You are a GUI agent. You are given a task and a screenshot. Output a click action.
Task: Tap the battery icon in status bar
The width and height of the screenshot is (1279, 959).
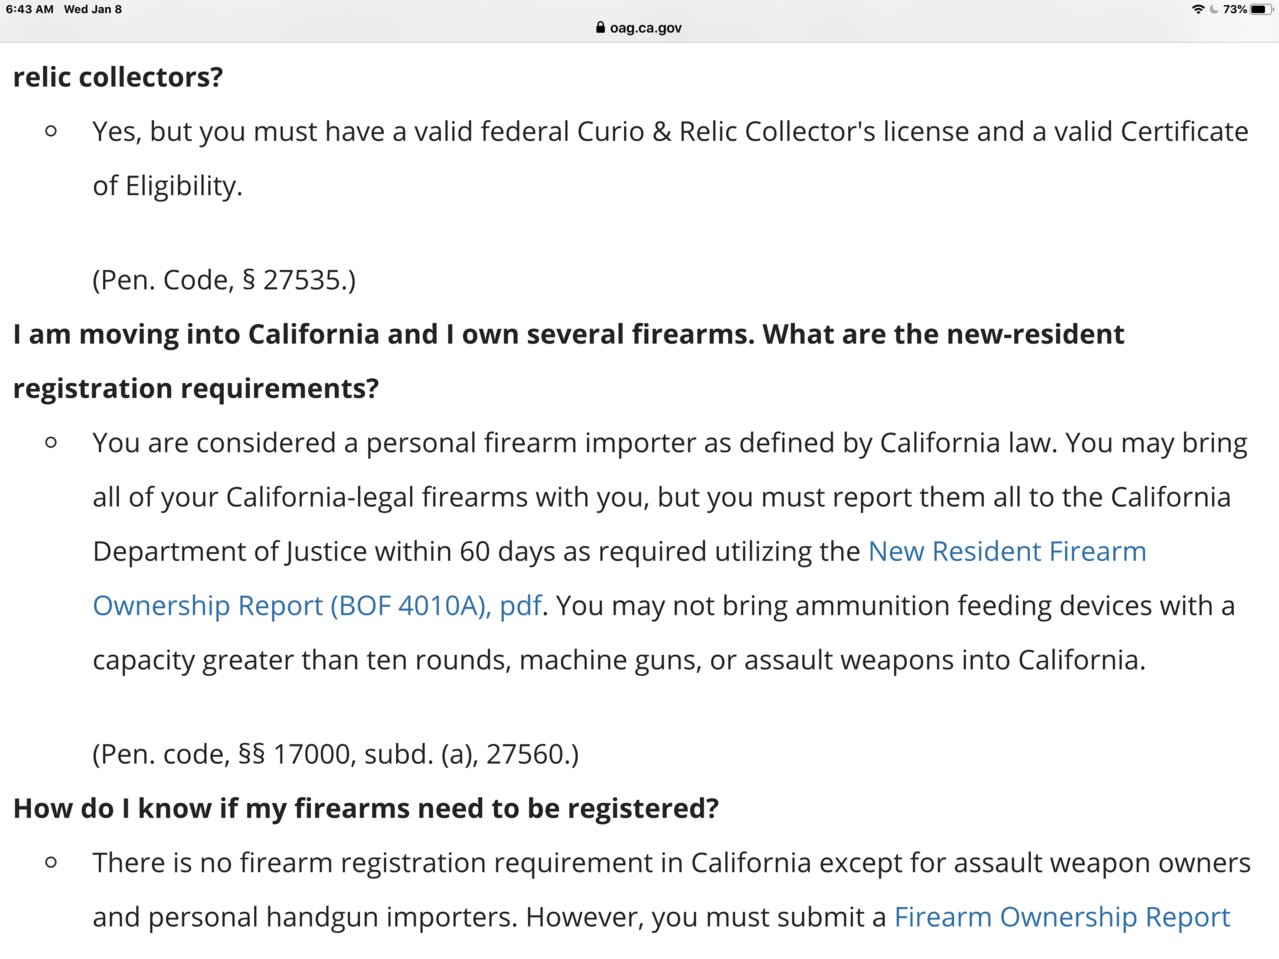tap(1260, 9)
